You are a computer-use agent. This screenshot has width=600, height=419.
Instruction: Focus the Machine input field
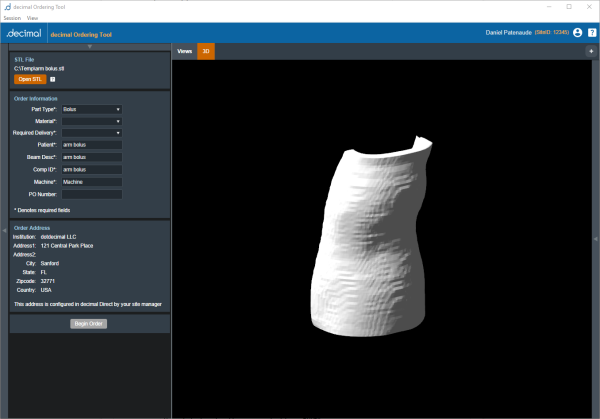click(x=92, y=182)
